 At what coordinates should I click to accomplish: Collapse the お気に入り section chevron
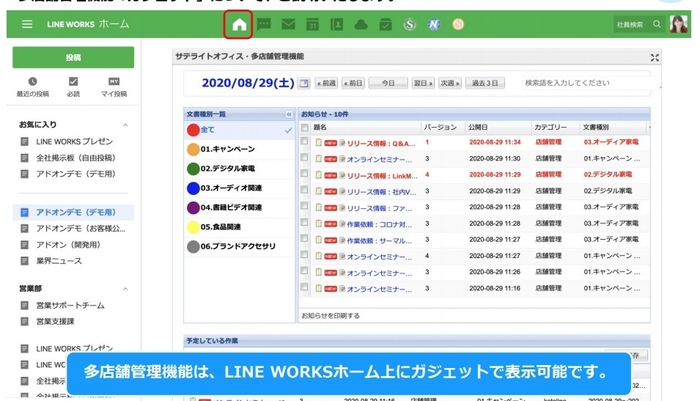pyautogui.click(x=125, y=125)
